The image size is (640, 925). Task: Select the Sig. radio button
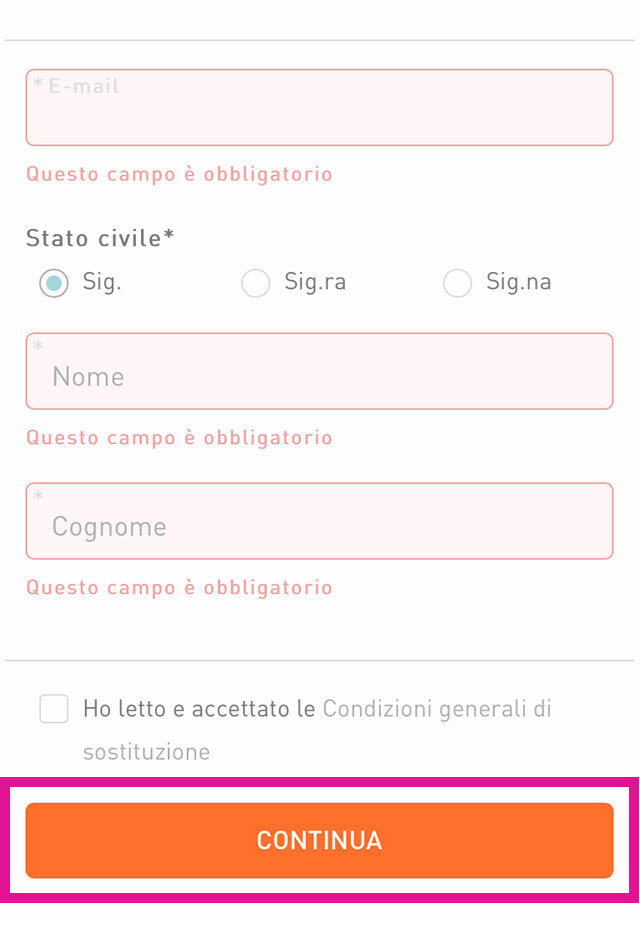point(54,283)
